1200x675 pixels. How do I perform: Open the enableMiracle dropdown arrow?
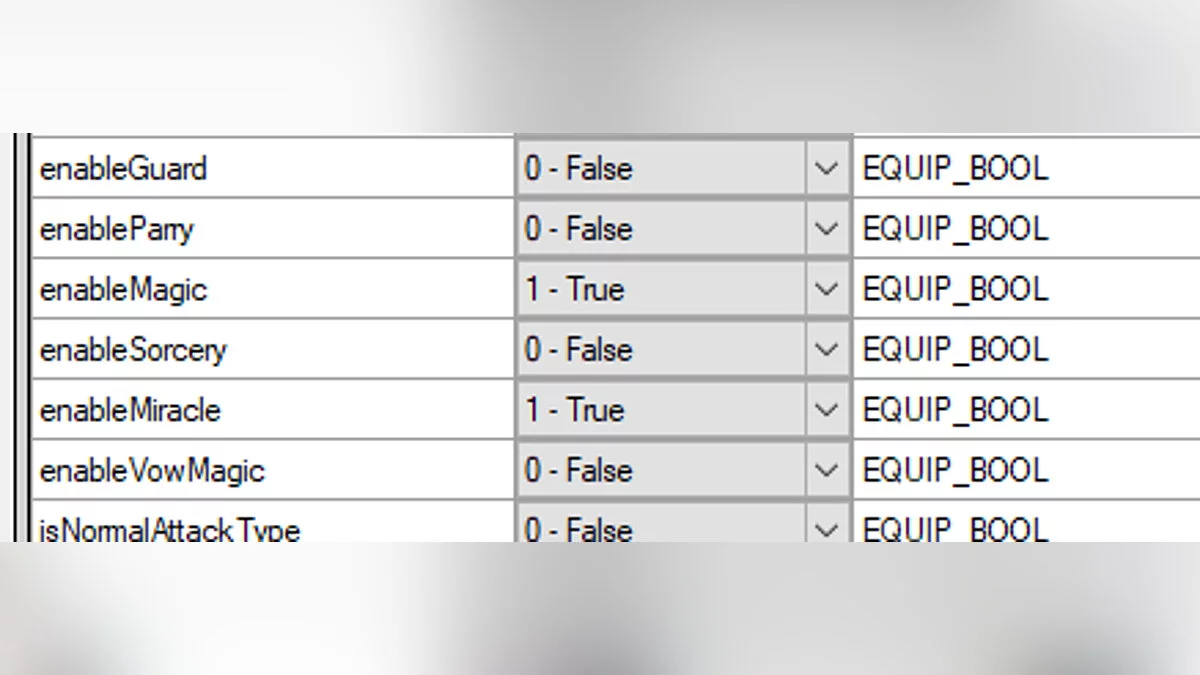pos(826,410)
